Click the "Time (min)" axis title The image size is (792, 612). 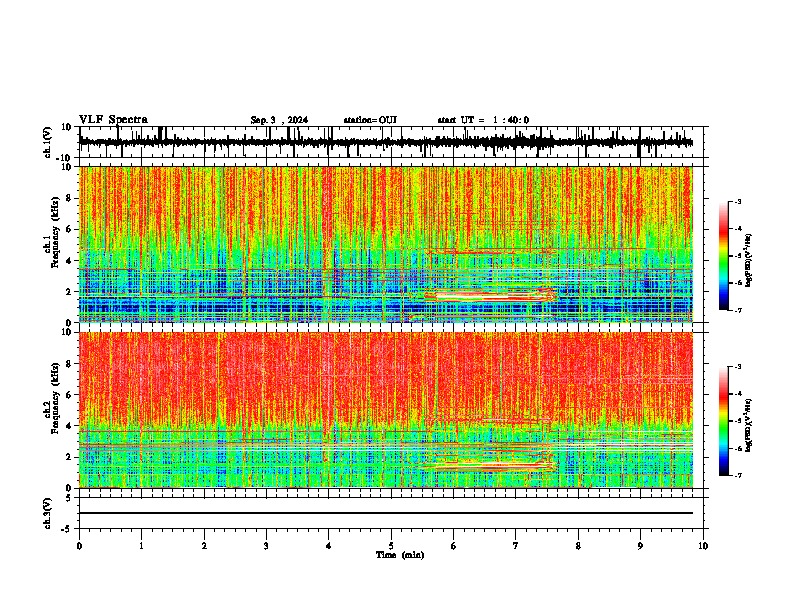click(x=400, y=555)
